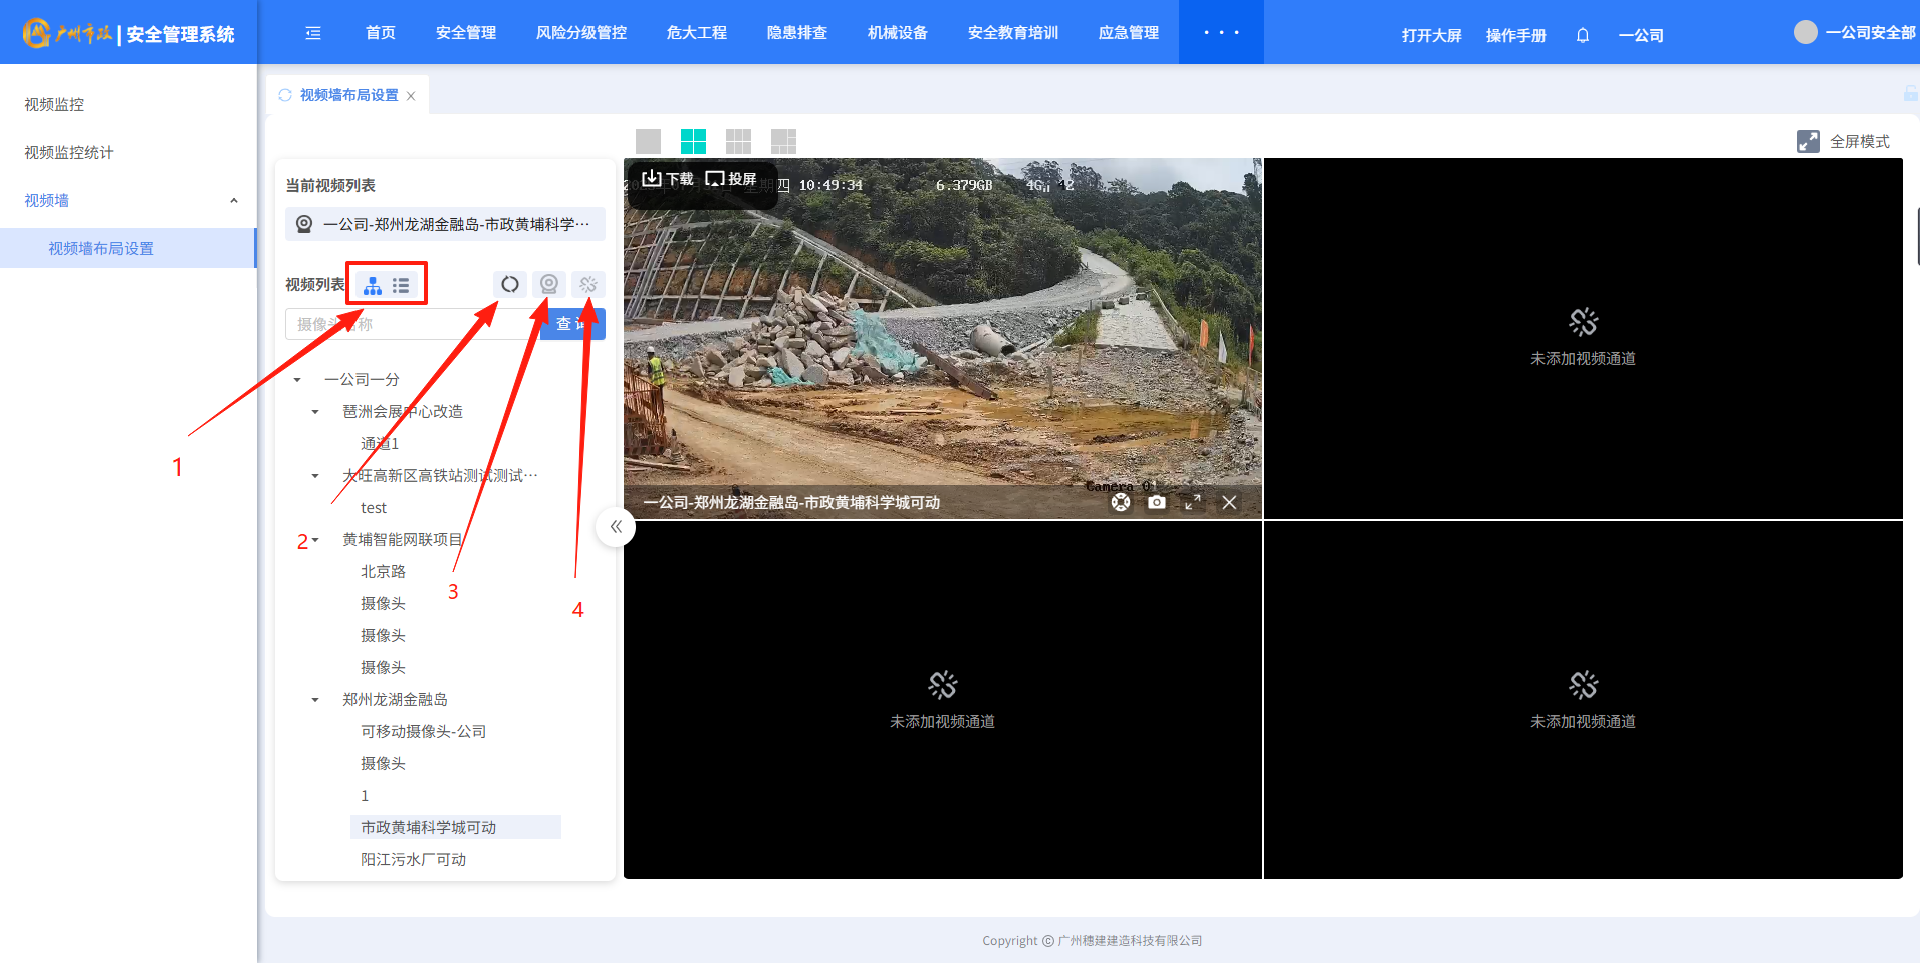Image resolution: width=1920 pixels, height=963 pixels.
Task: Open the 操作手册 link
Action: tap(1515, 35)
